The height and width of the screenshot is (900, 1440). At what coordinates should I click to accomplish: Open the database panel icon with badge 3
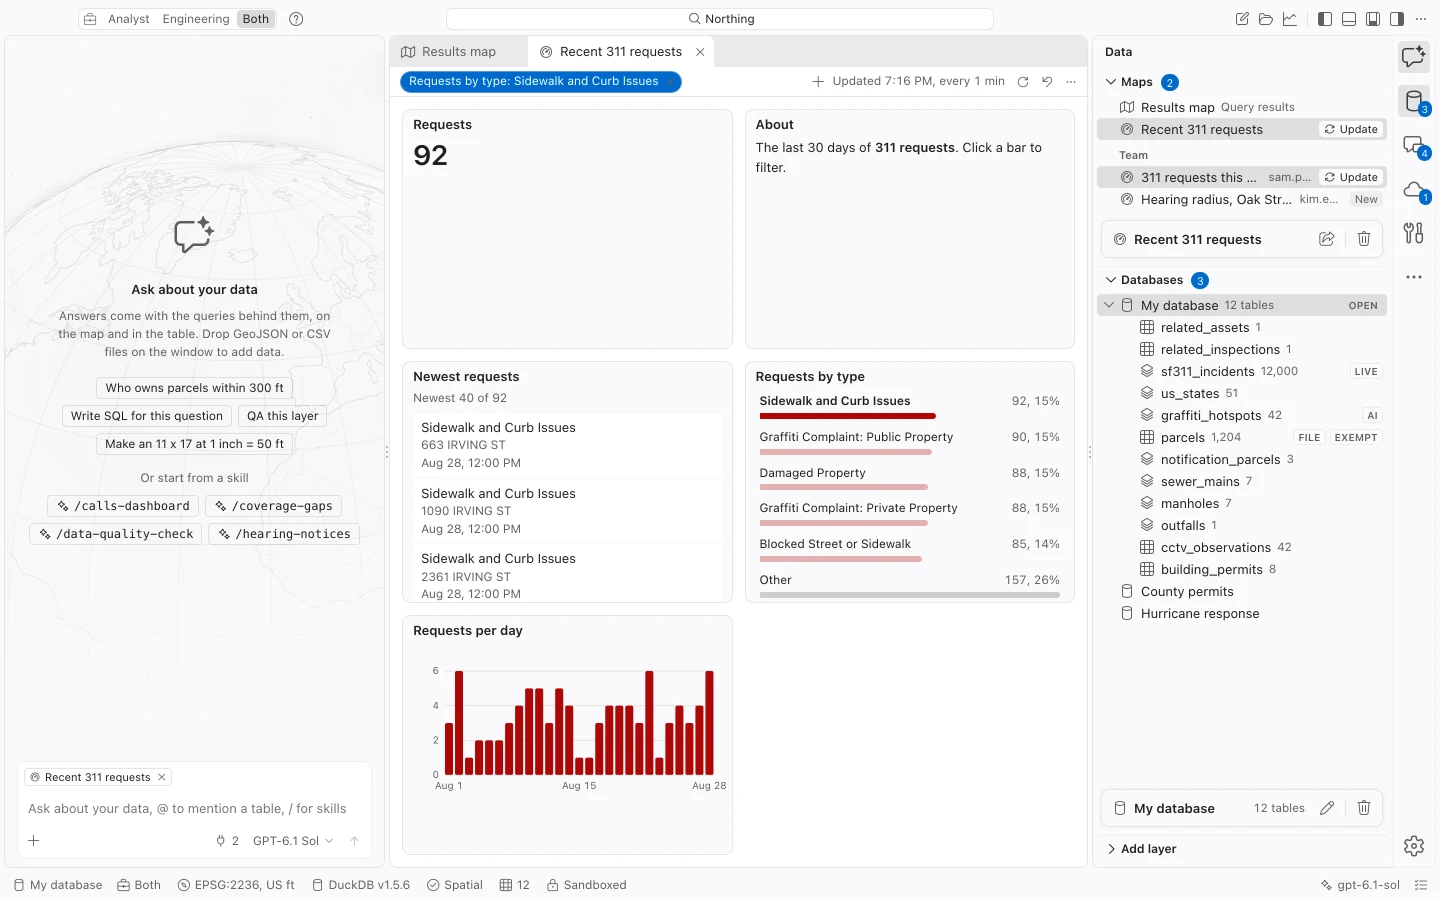(1414, 101)
